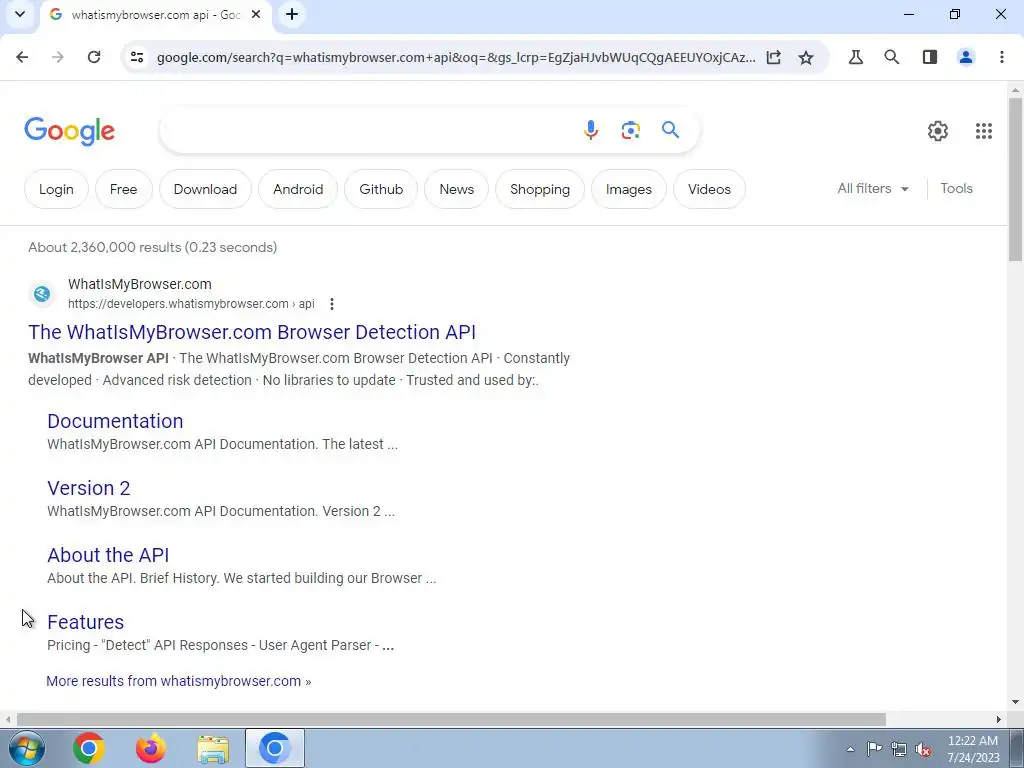The height and width of the screenshot is (768, 1024).
Task: Open the About the API sitelink
Action: tap(108, 555)
